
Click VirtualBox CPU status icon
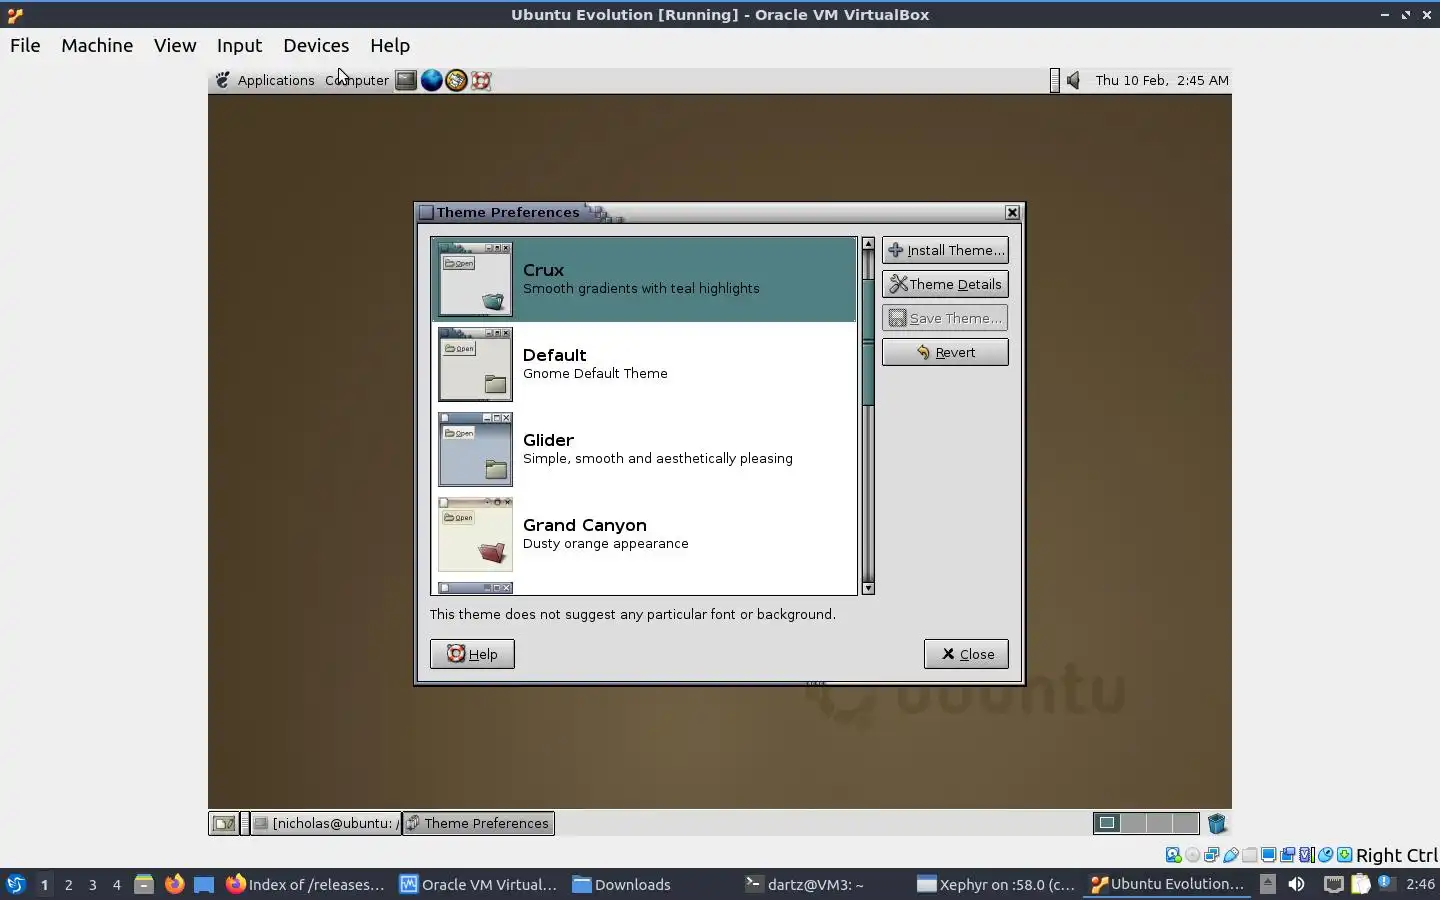coord(1306,855)
